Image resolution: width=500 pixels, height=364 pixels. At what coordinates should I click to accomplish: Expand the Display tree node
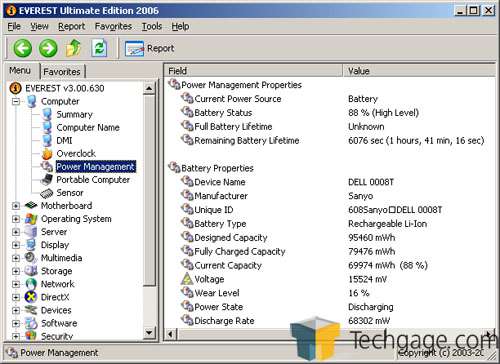16,245
